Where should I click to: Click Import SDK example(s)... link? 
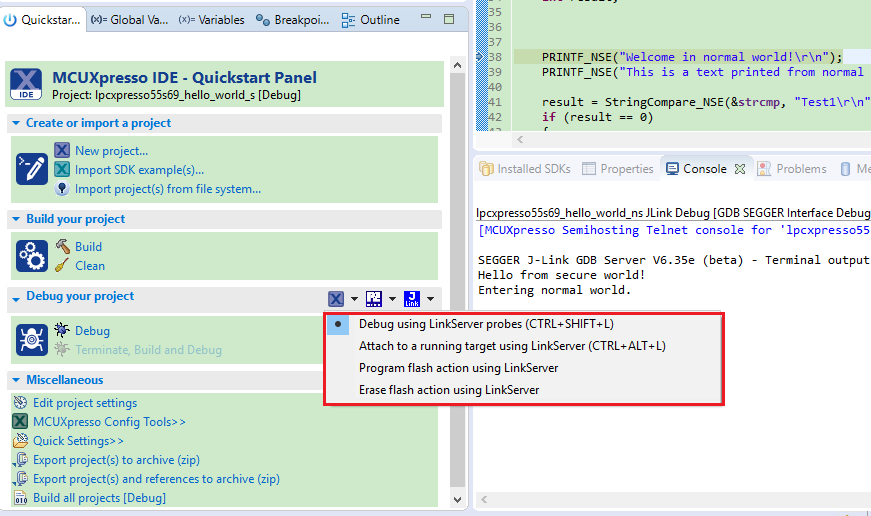pyautogui.click(x=139, y=170)
